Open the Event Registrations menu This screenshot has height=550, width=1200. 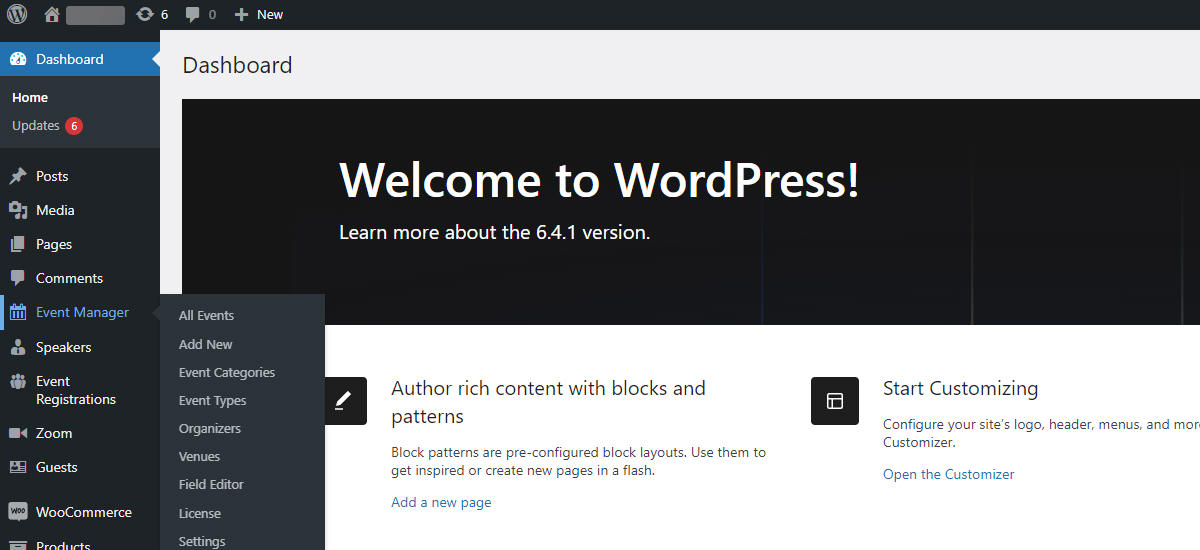80,390
